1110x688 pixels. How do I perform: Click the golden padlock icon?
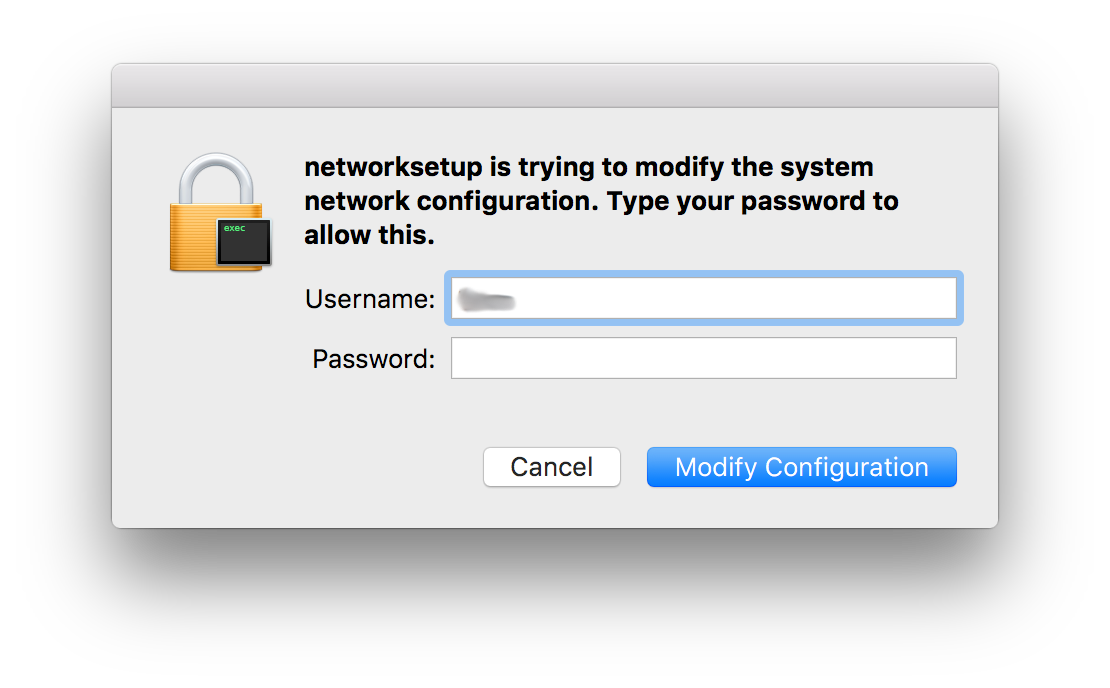pyautogui.click(x=220, y=212)
